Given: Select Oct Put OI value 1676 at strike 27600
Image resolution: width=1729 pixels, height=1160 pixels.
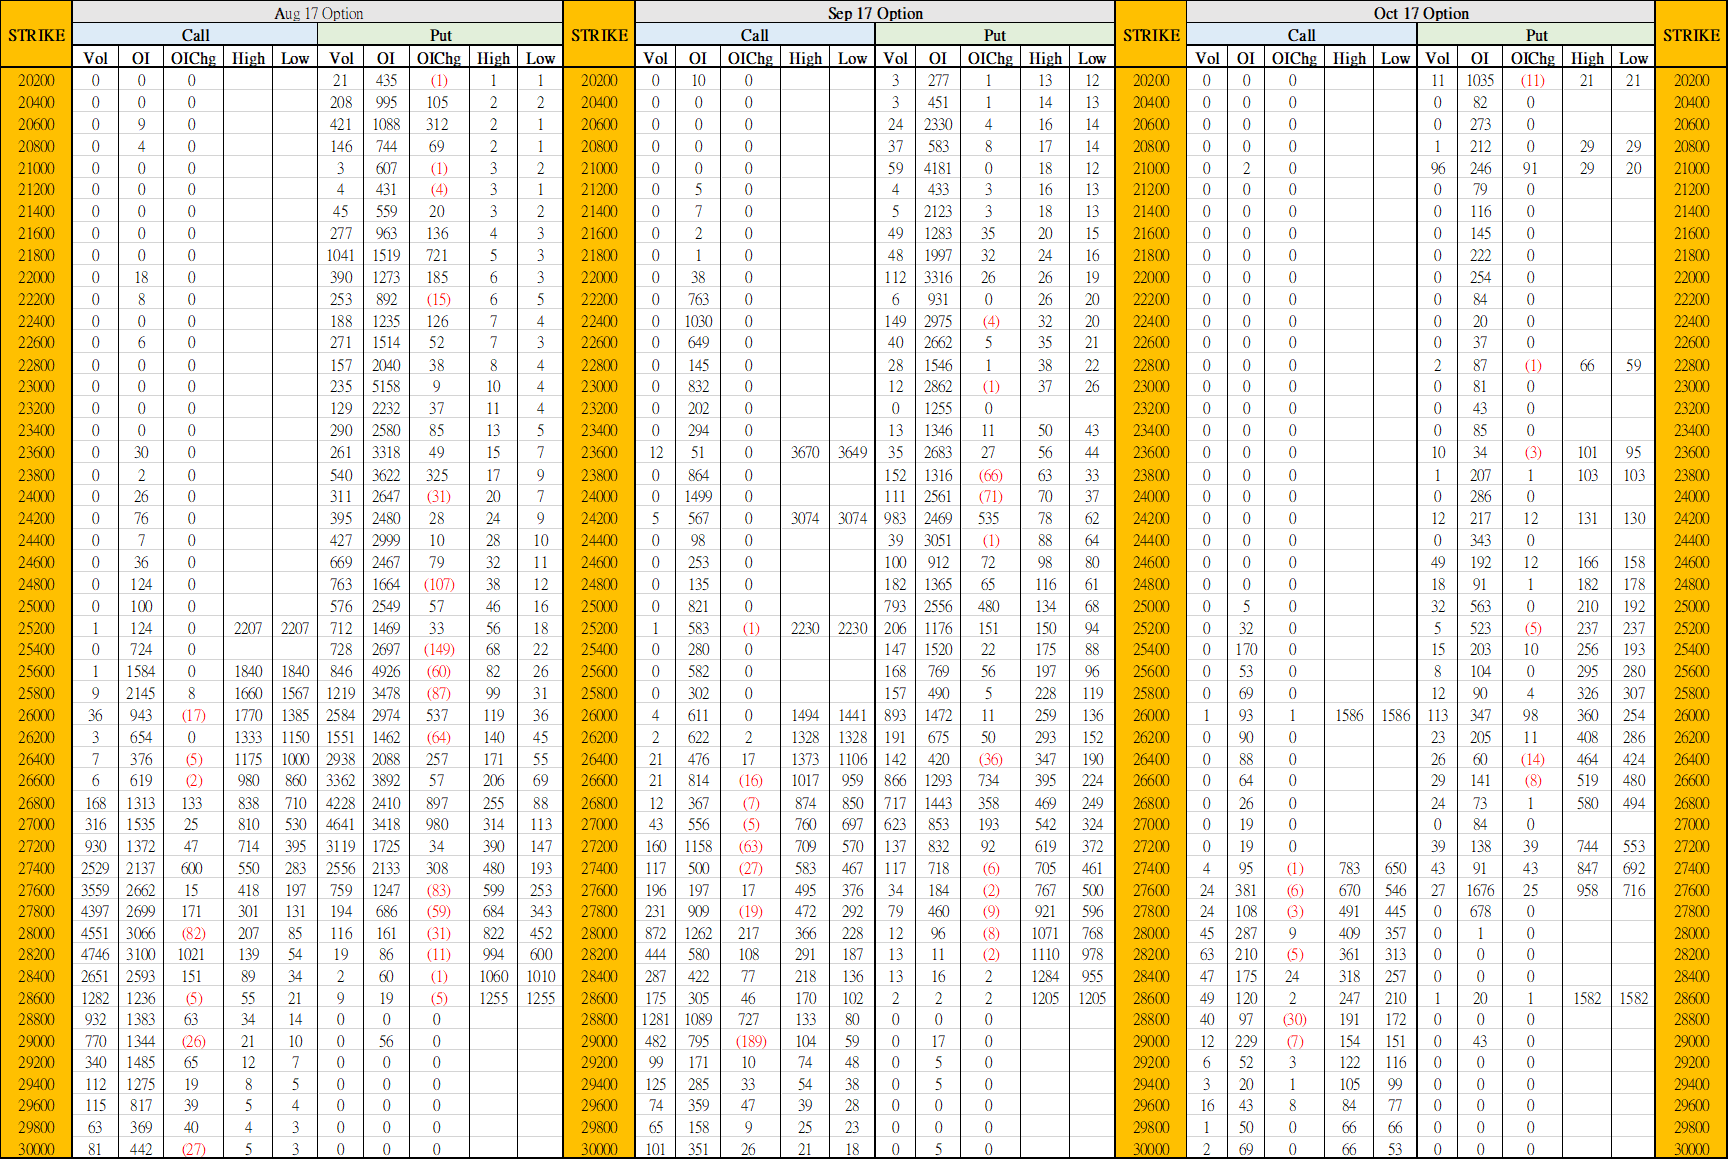Looking at the screenshot, I should [1480, 890].
